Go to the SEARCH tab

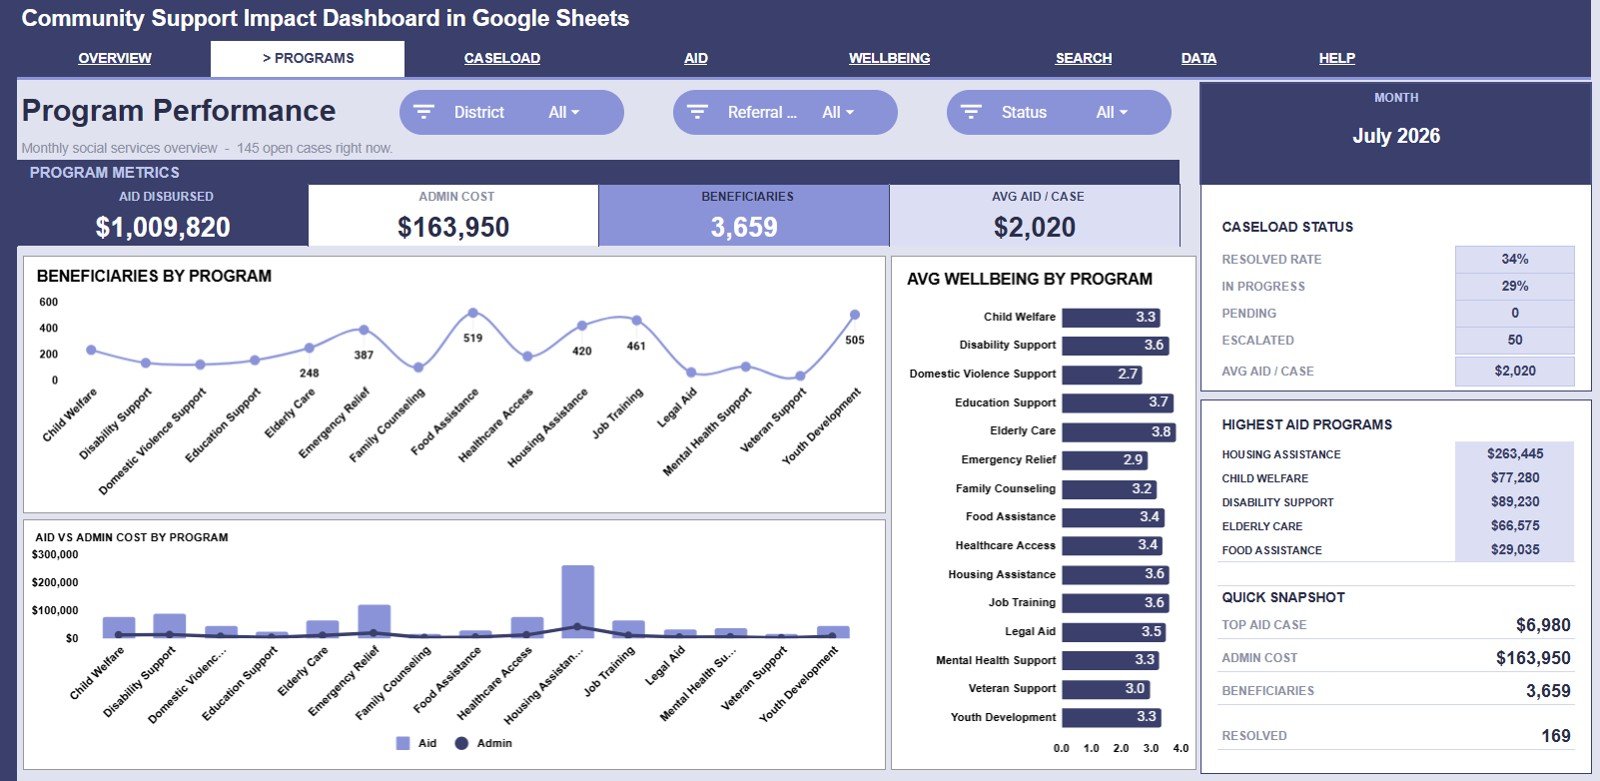tap(1084, 58)
